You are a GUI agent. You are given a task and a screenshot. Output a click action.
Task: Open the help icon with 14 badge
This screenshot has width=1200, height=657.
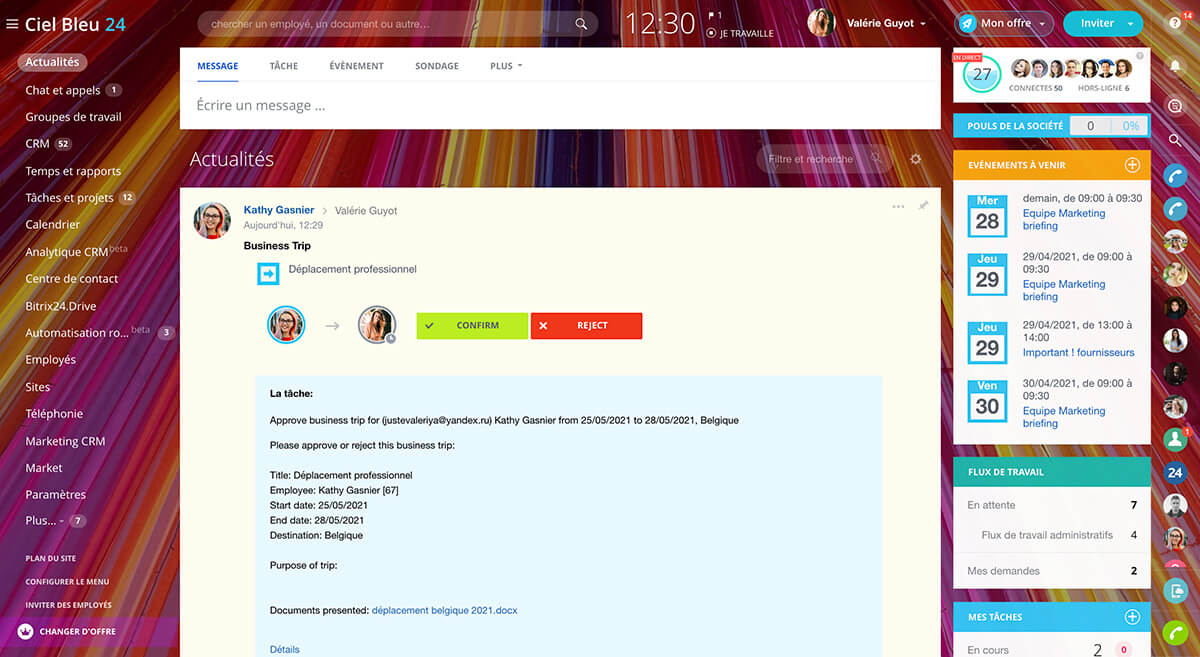(1175, 25)
